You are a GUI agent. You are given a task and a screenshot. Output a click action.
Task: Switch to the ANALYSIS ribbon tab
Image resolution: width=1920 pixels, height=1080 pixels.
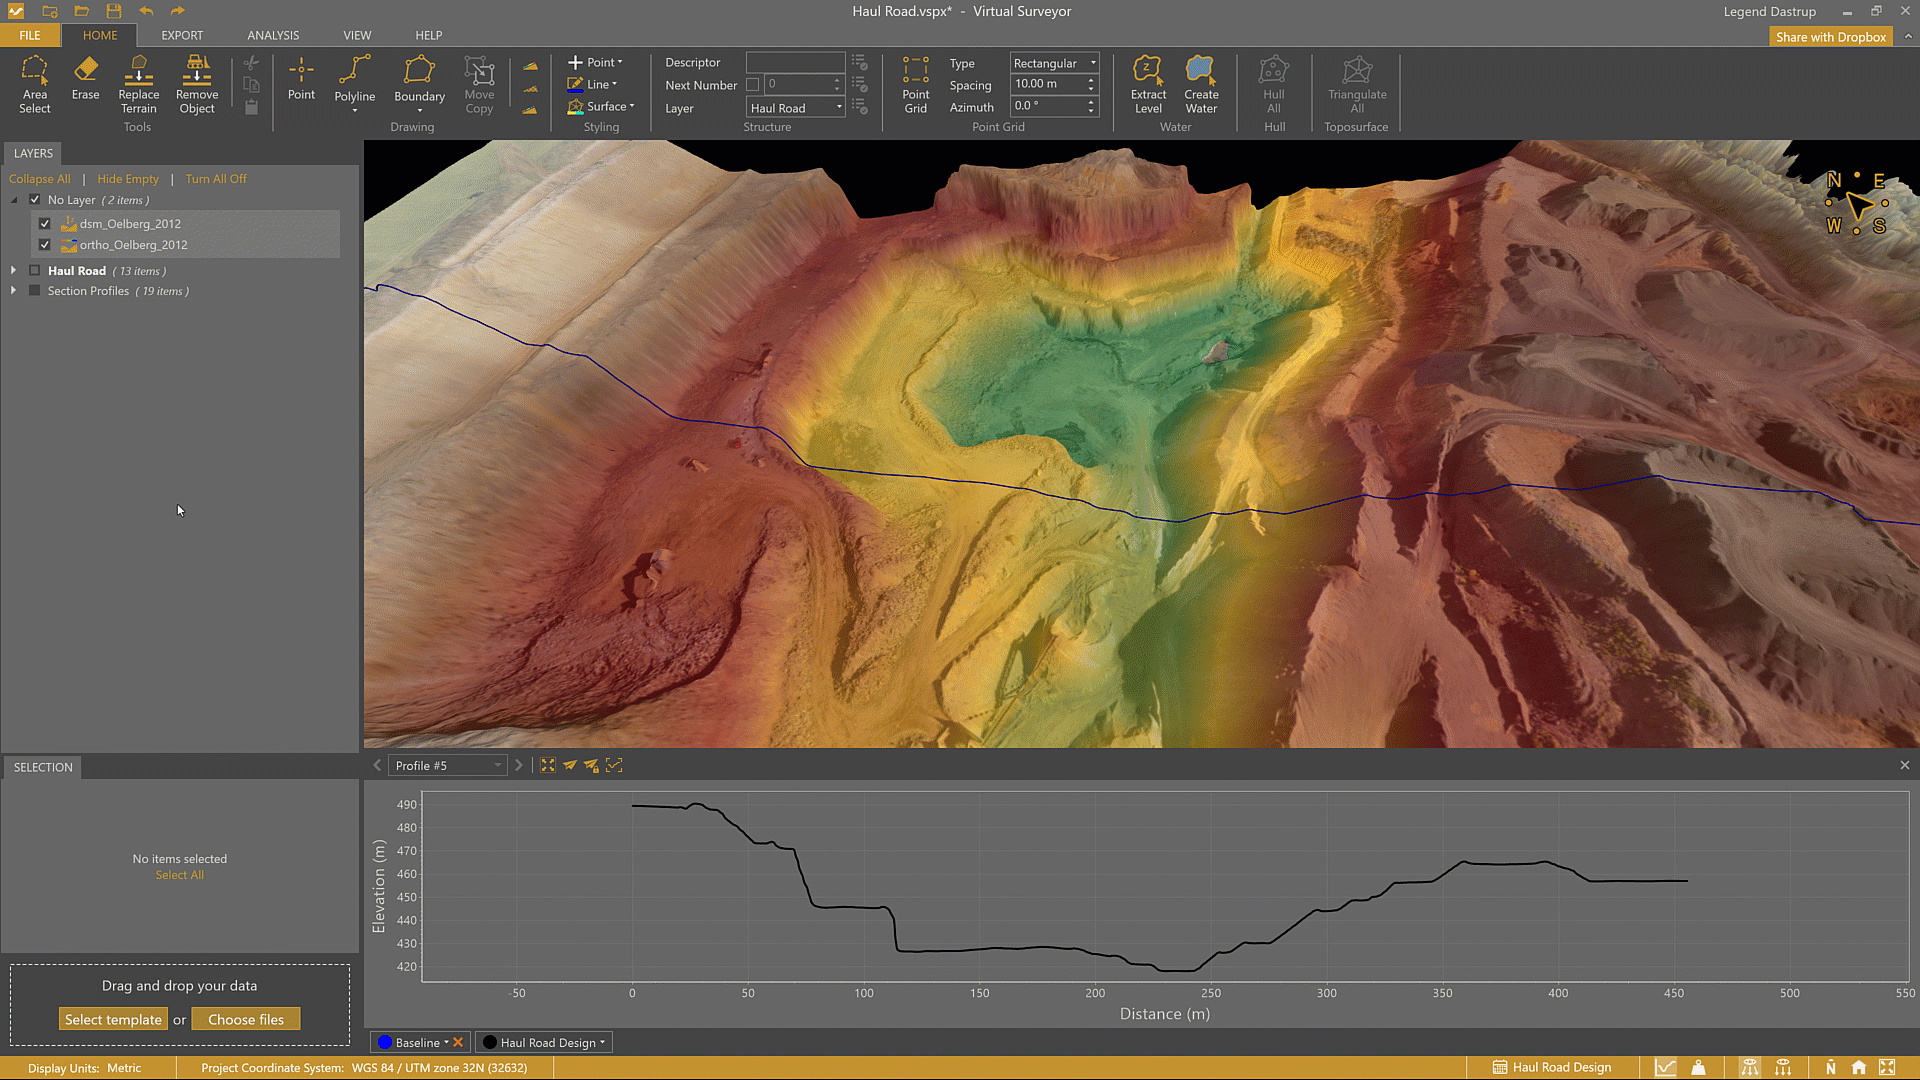click(273, 35)
